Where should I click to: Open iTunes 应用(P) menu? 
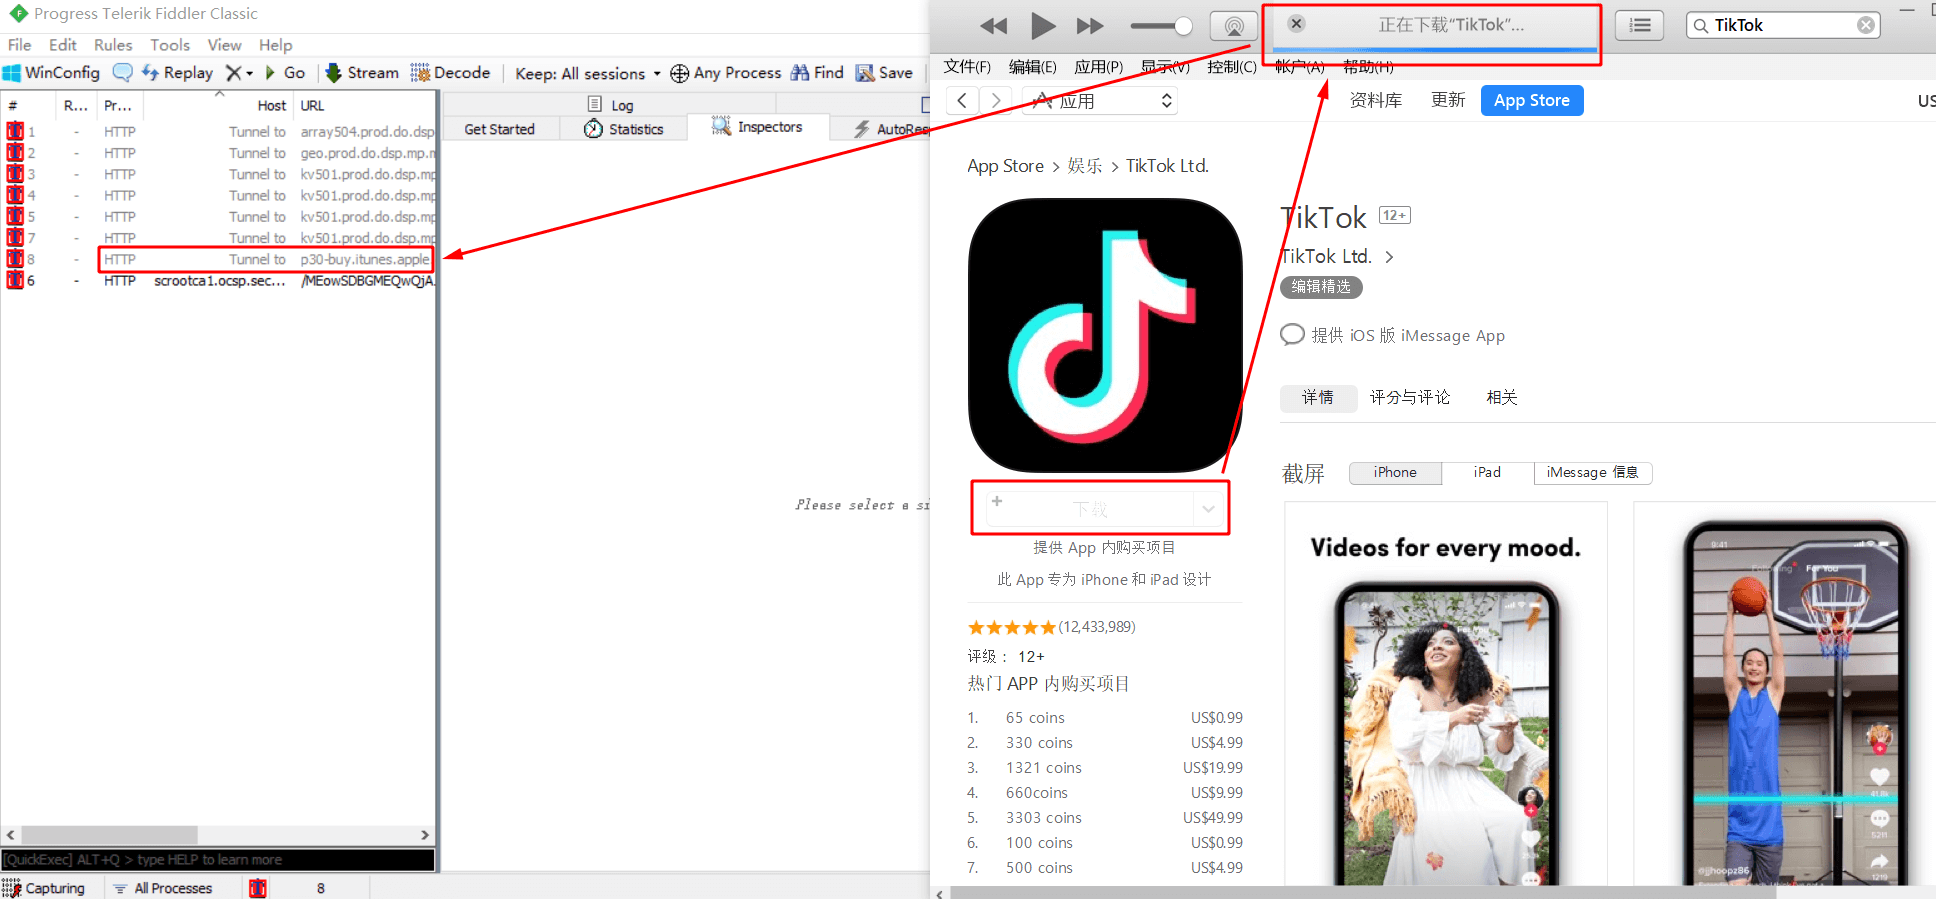(x=1098, y=67)
